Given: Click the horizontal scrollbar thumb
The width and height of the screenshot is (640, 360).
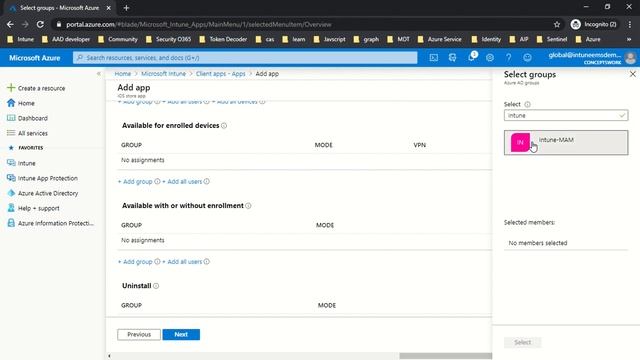Looking at the screenshot, I should pyautogui.click(x=446, y=356).
